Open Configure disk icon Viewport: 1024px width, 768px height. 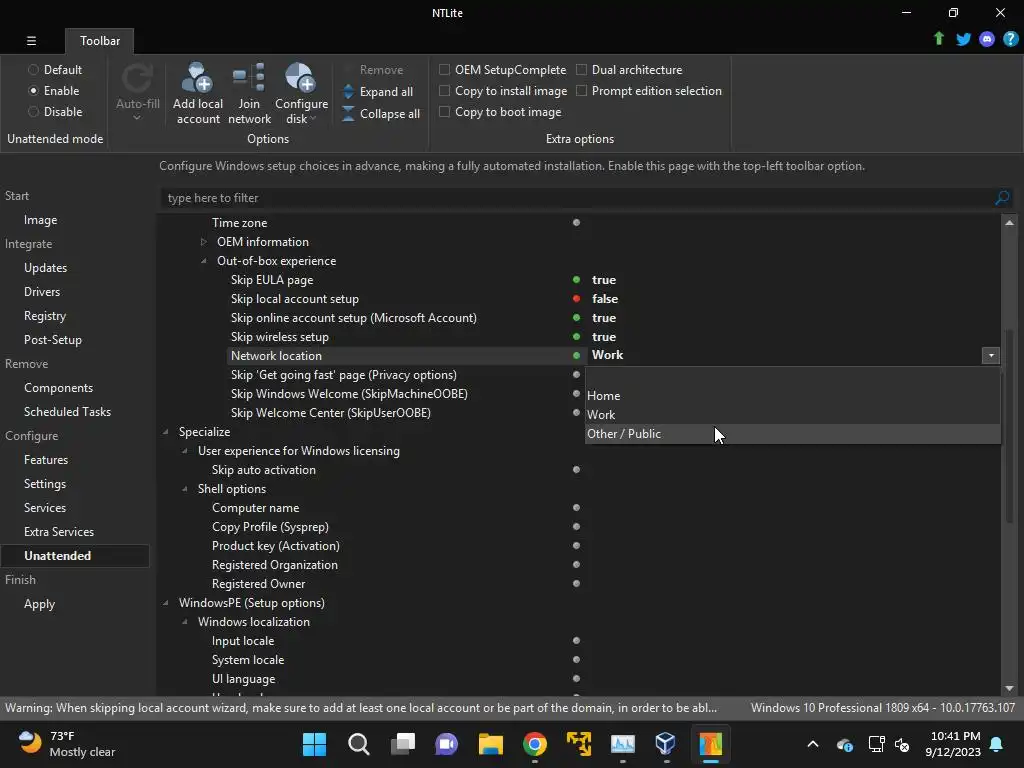(300, 78)
